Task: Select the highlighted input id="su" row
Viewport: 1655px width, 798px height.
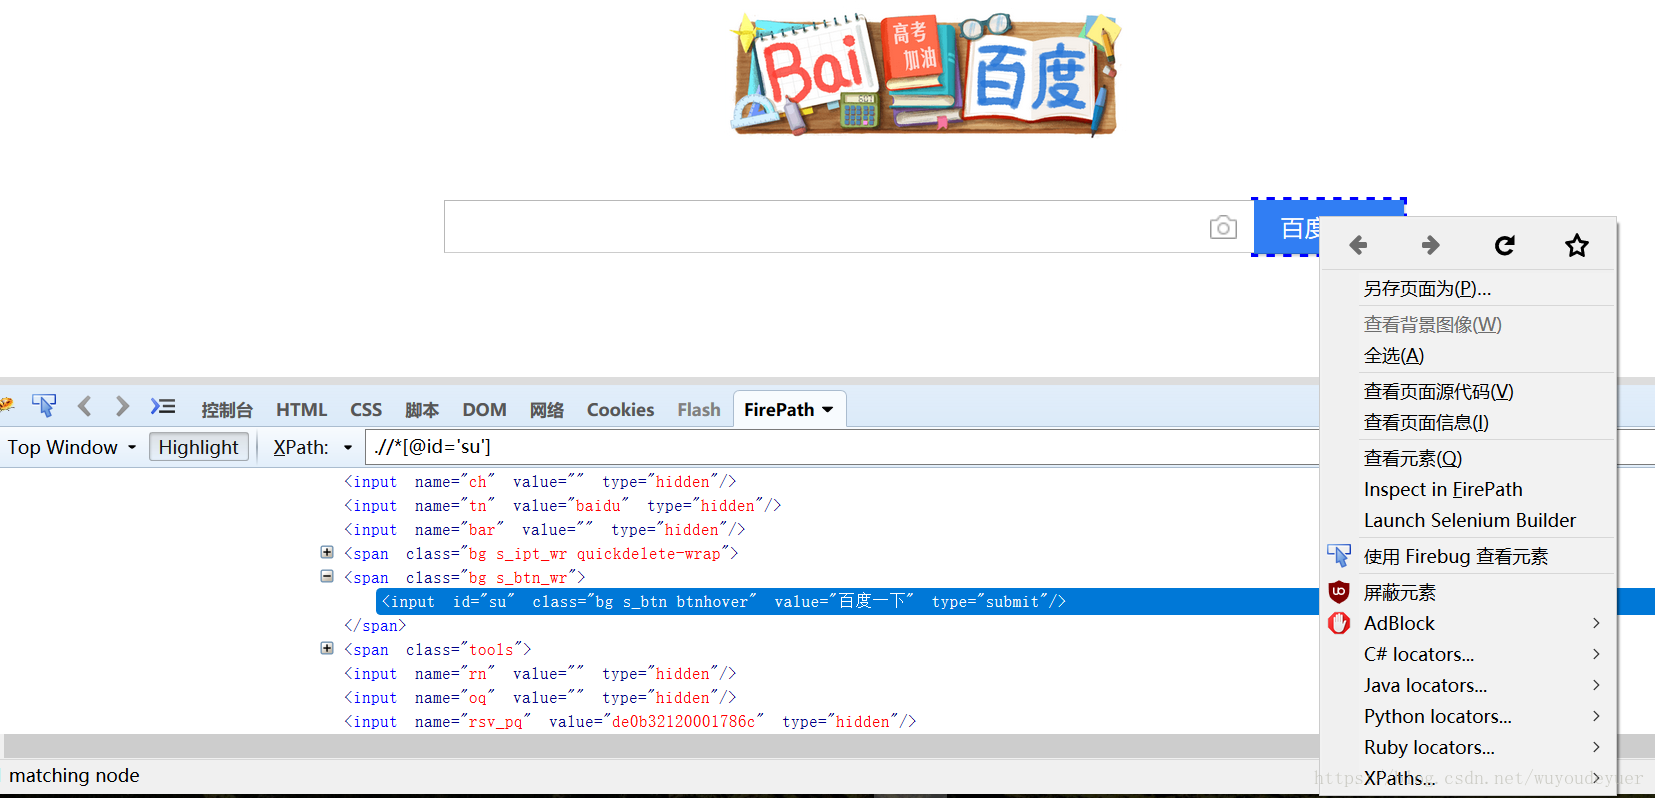Action: point(848,601)
